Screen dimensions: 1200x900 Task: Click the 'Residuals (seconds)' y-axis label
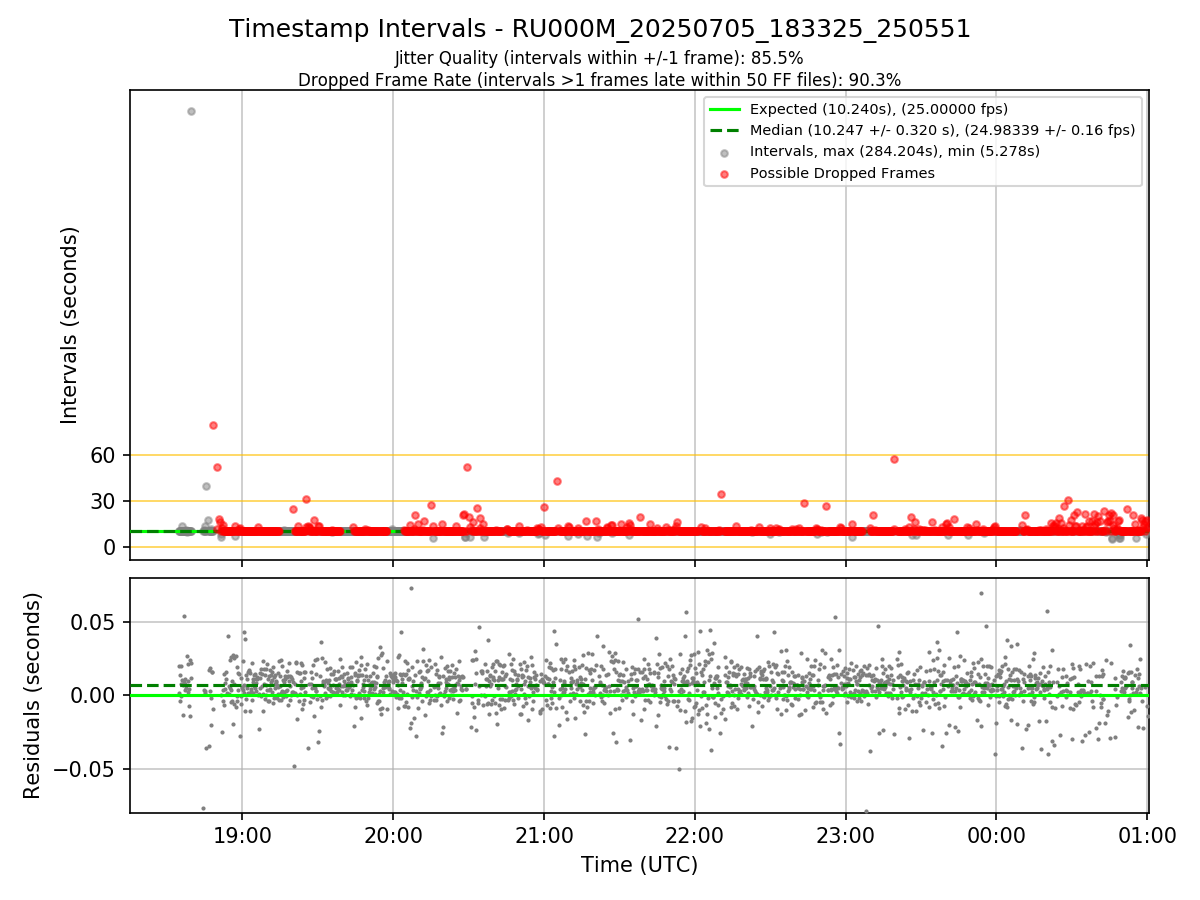pyautogui.click(x=32, y=695)
